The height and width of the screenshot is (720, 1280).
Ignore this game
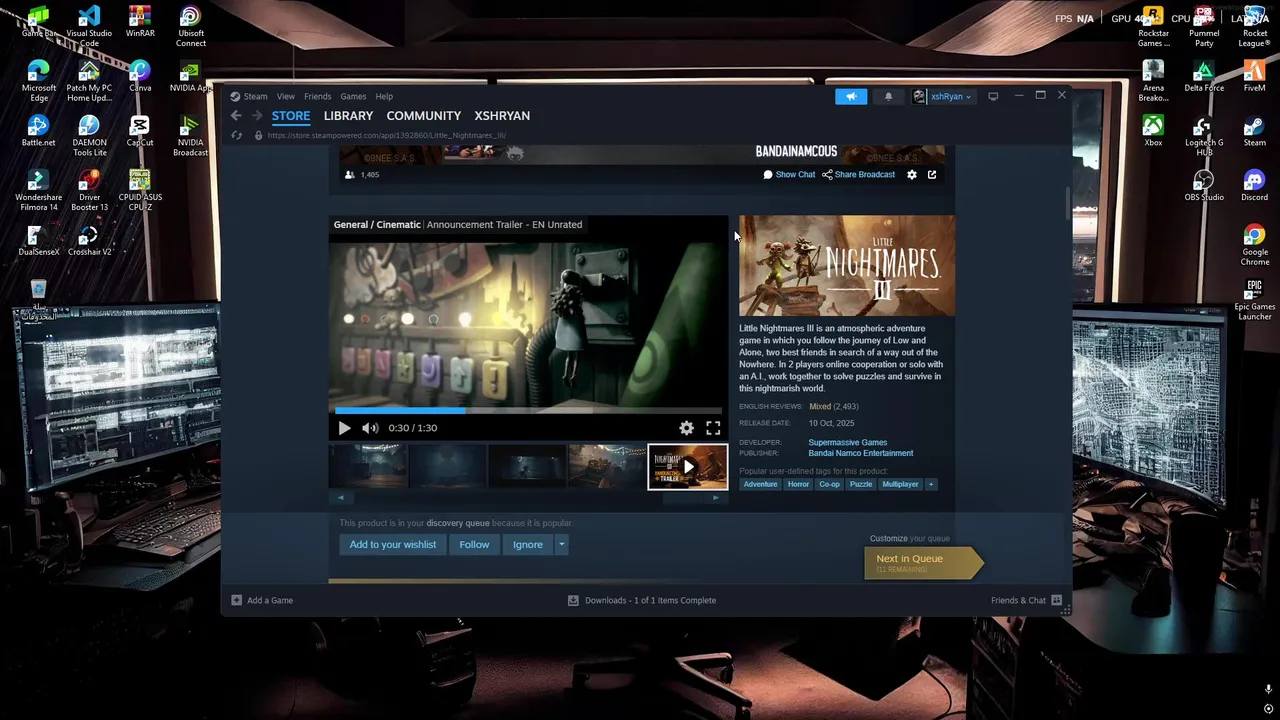[x=528, y=545]
